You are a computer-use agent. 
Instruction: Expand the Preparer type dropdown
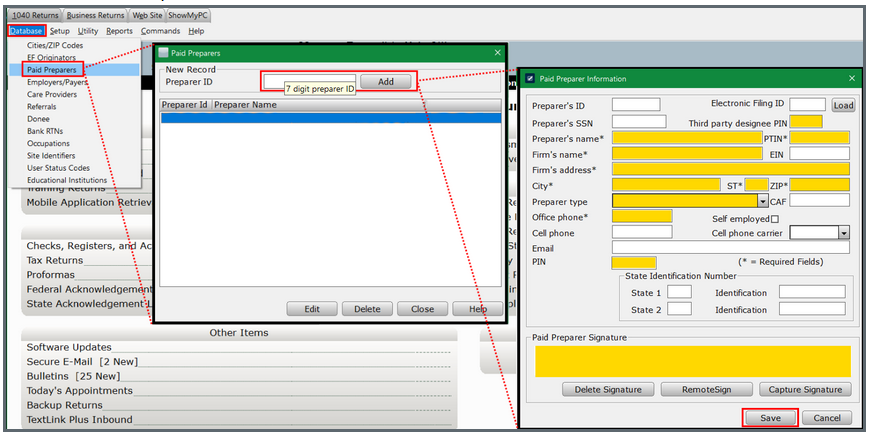[x=763, y=201]
